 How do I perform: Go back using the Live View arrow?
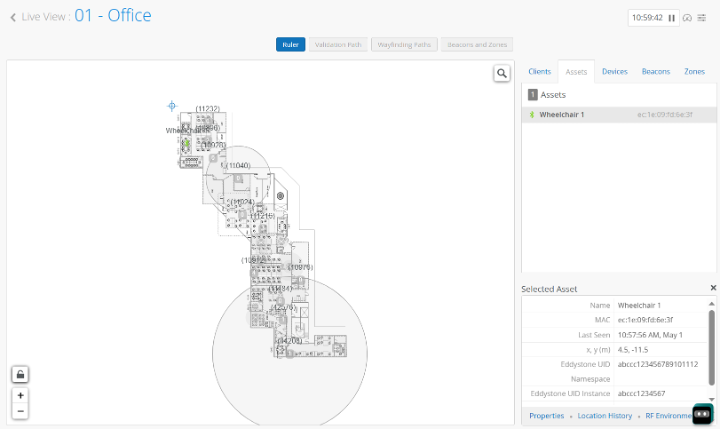(x=13, y=17)
